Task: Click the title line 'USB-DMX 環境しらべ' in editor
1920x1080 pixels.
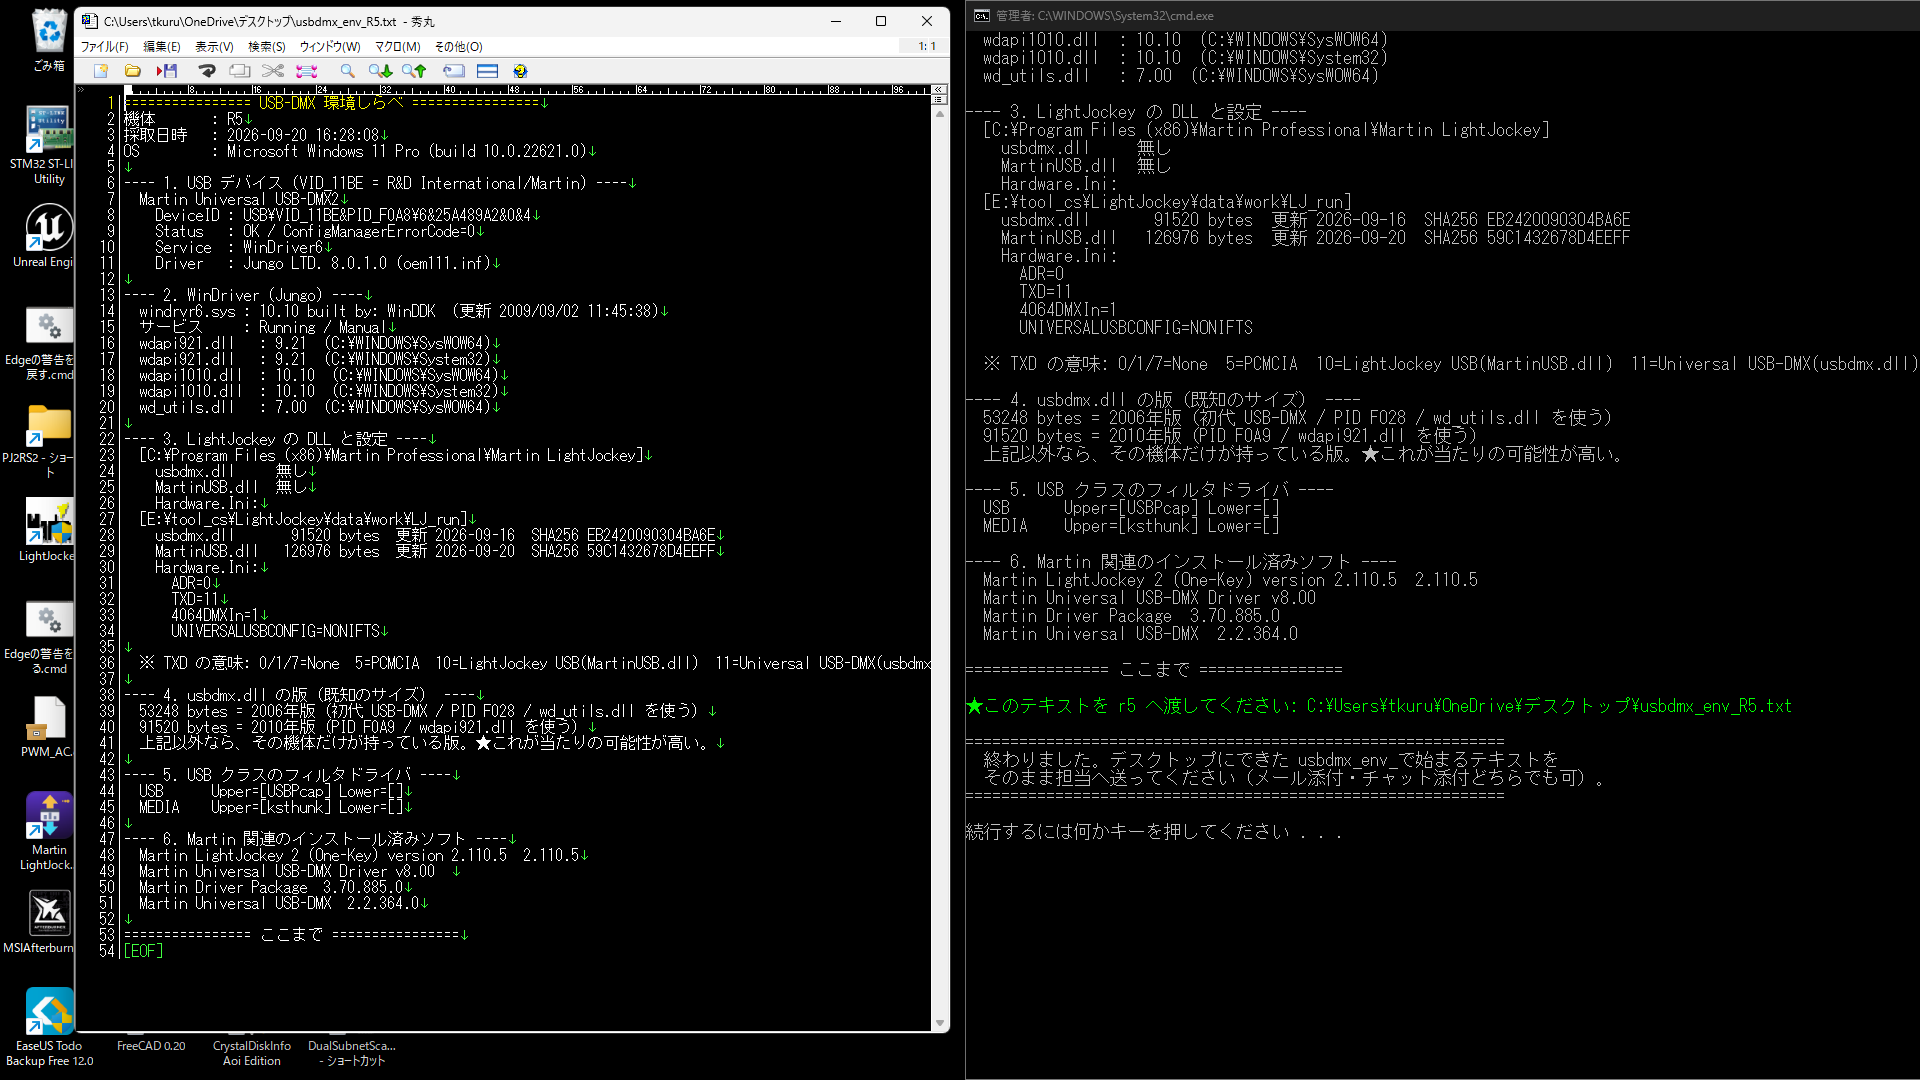Action: tap(331, 103)
